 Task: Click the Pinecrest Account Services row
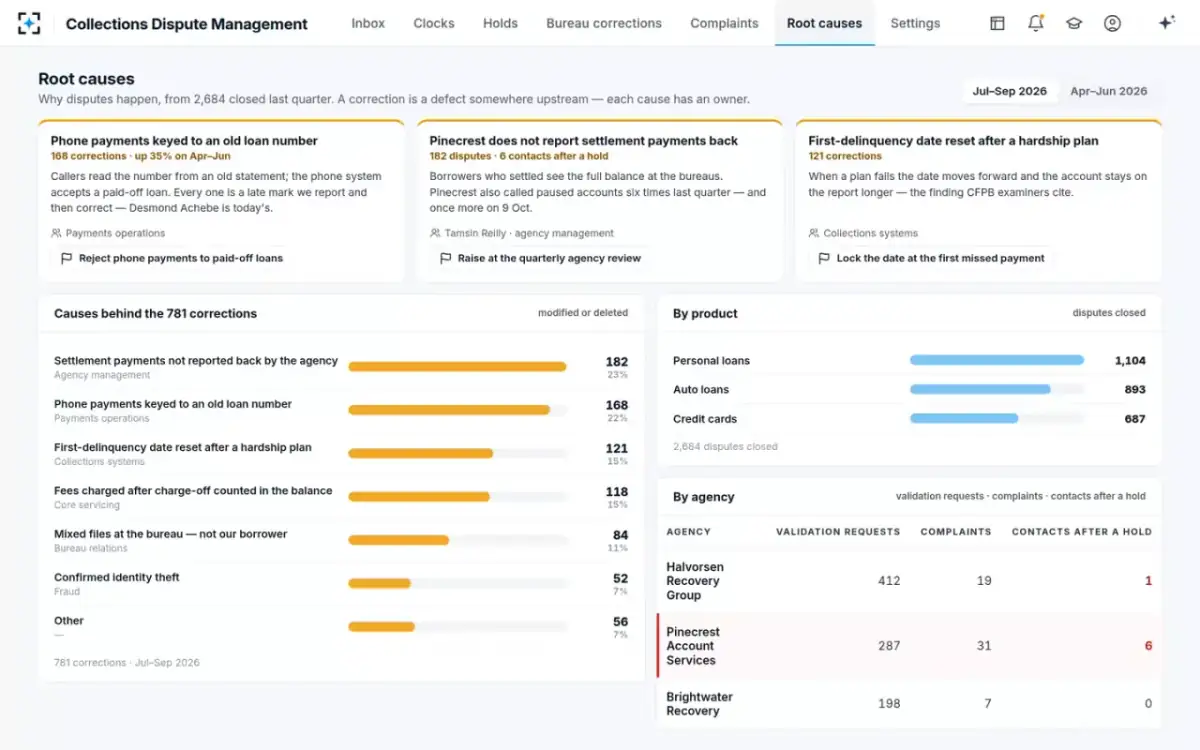(909, 646)
